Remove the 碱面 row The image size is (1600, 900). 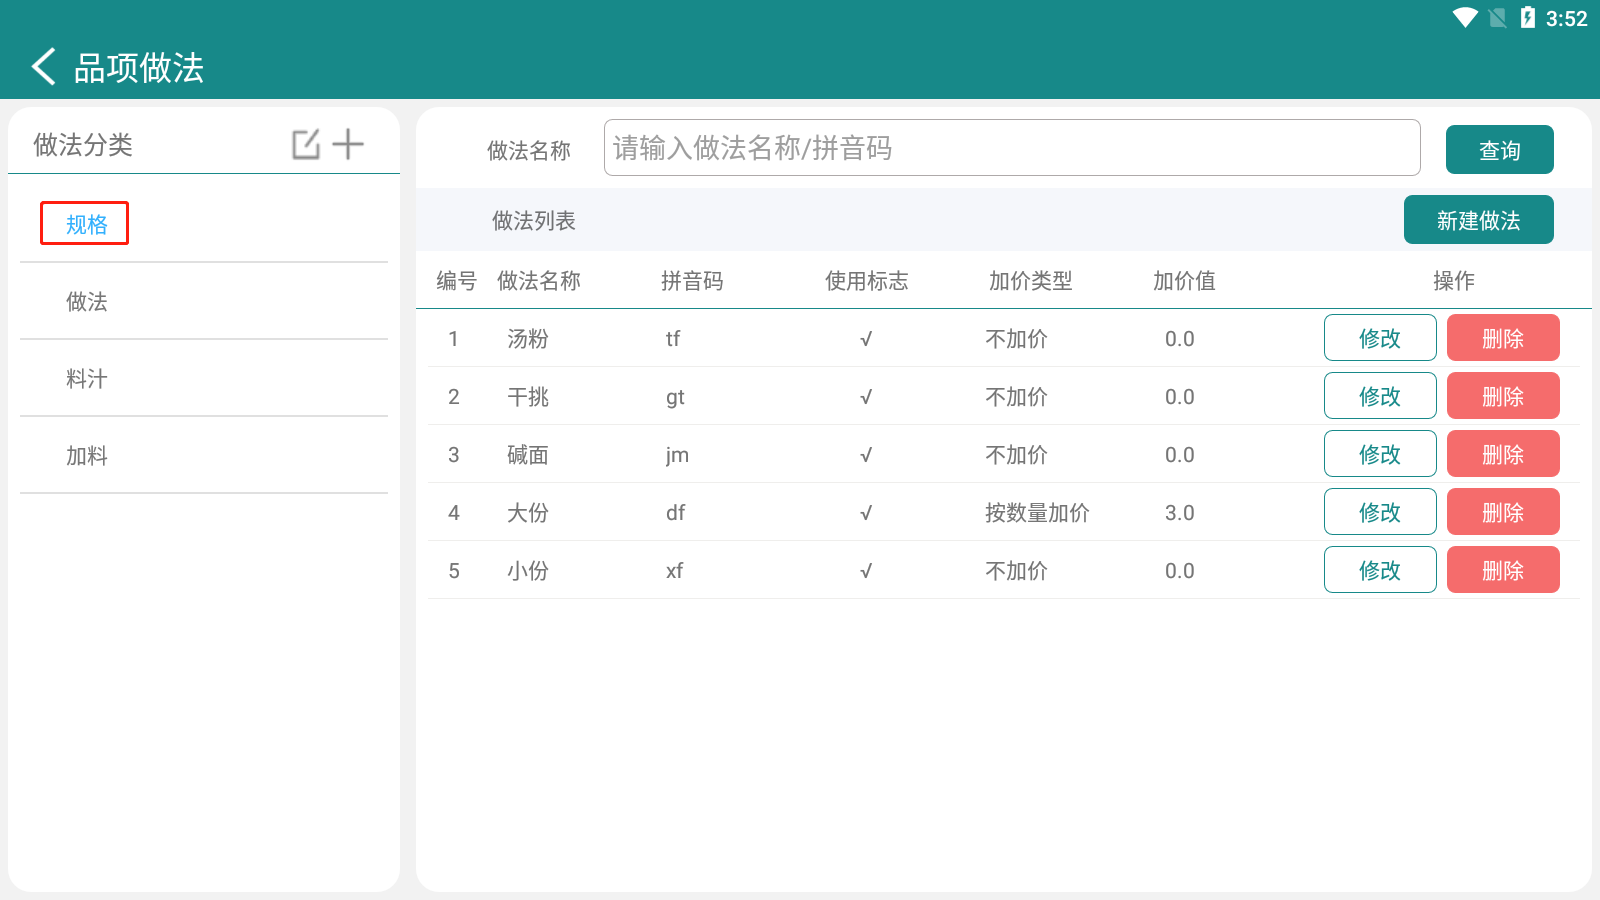click(x=1502, y=454)
